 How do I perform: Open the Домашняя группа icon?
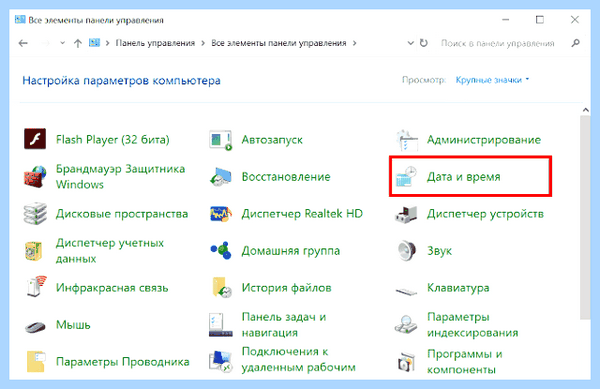[221, 251]
